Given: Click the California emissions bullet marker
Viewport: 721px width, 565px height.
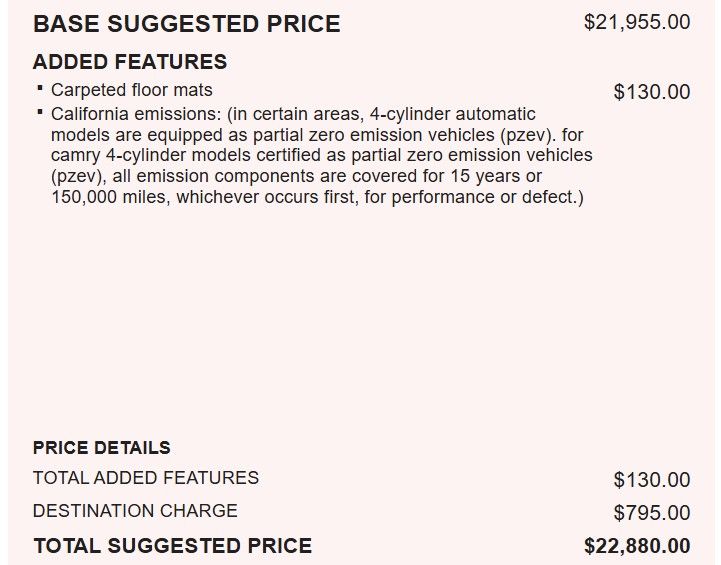Looking at the screenshot, I should coord(39,113).
